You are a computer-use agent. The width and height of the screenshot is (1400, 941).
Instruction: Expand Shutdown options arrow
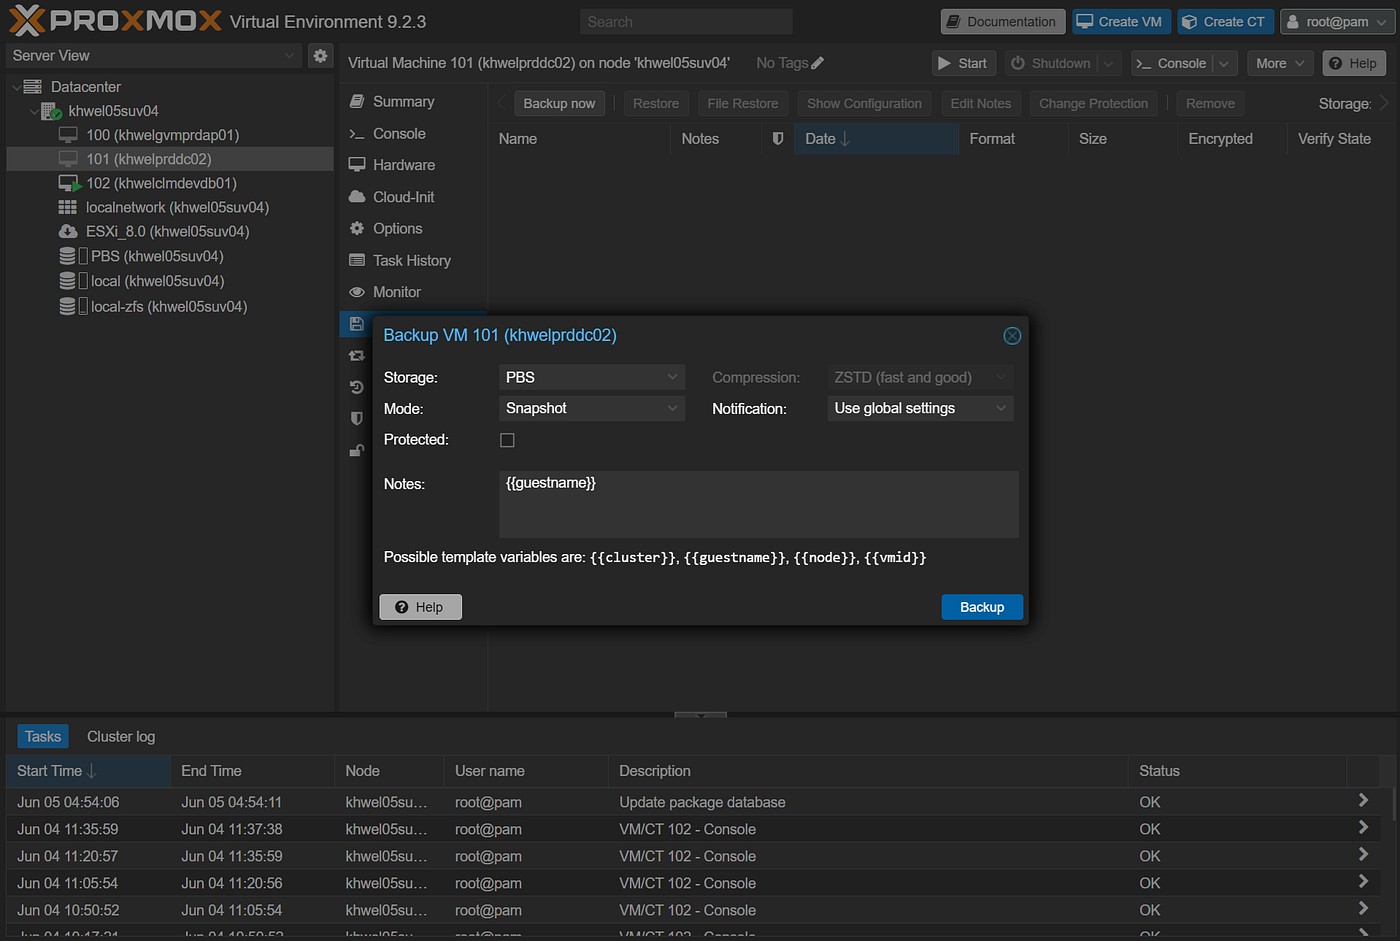click(x=1108, y=63)
